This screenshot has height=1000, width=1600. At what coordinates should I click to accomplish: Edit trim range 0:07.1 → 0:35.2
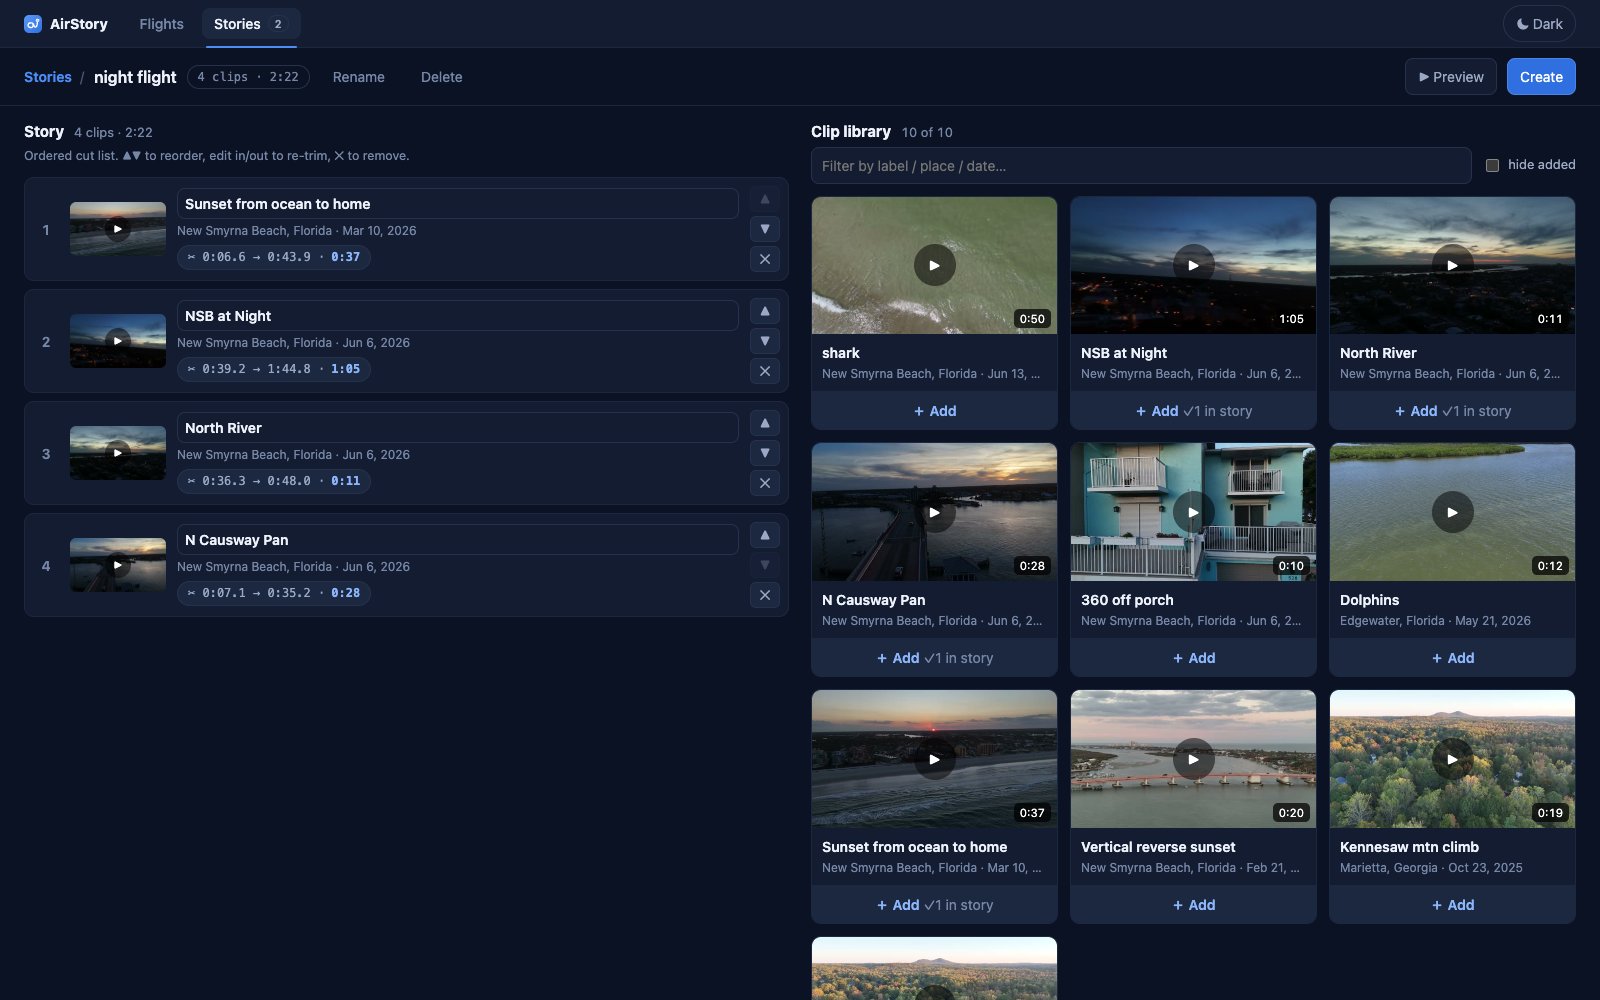tap(274, 593)
